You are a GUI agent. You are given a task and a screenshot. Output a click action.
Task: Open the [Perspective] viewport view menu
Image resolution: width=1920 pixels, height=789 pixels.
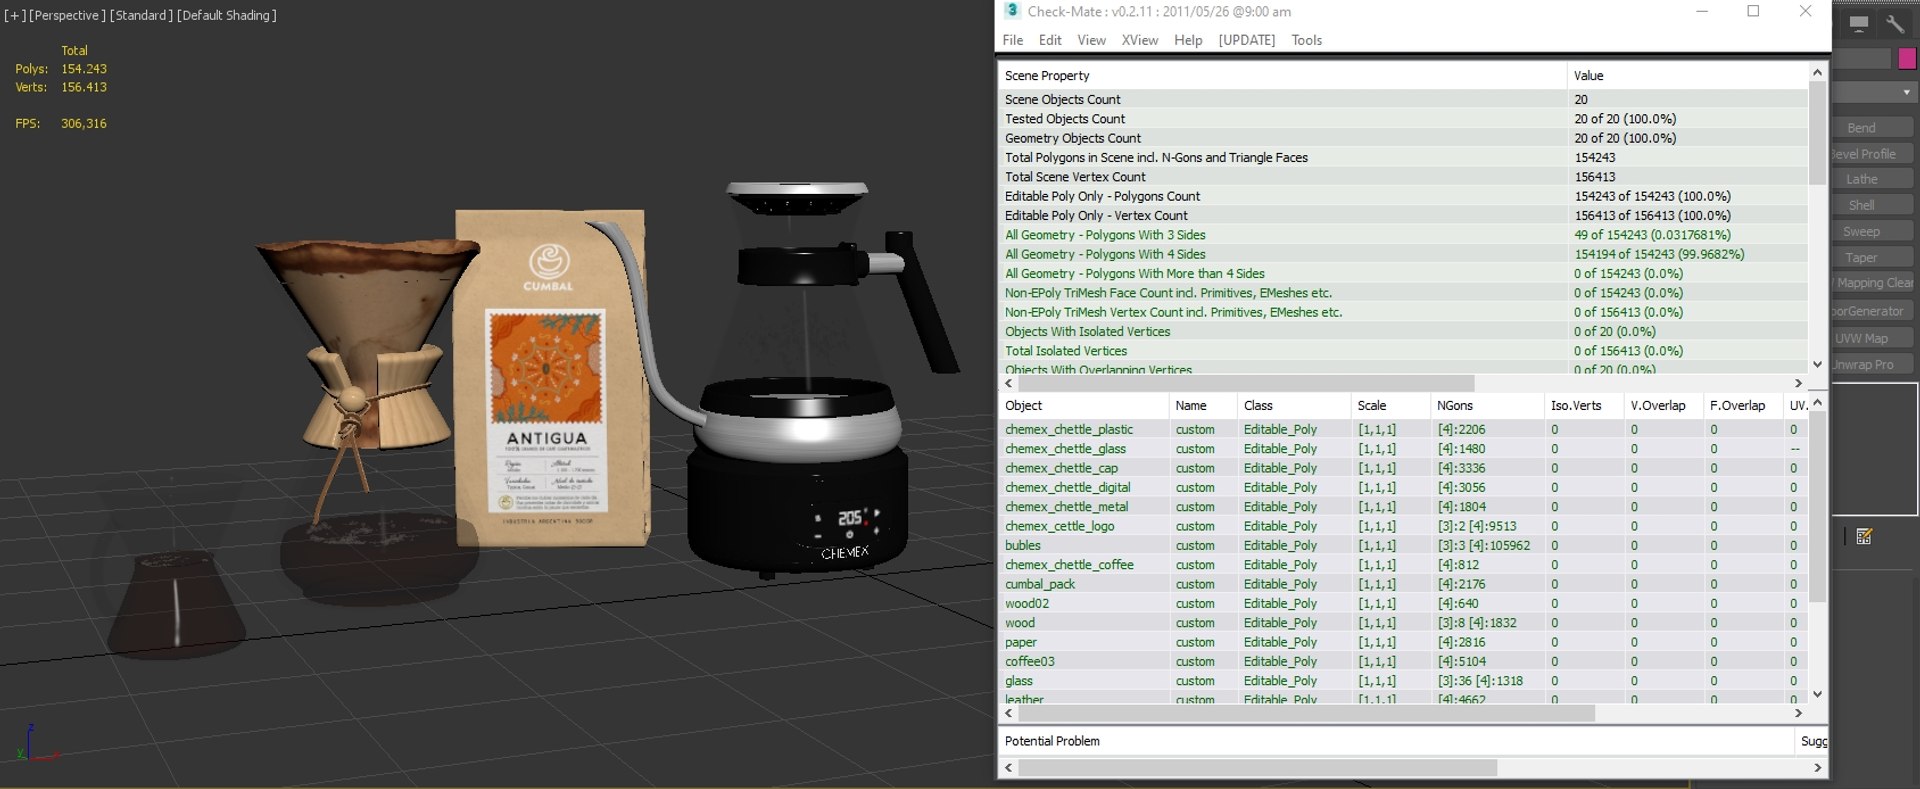click(66, 15)
